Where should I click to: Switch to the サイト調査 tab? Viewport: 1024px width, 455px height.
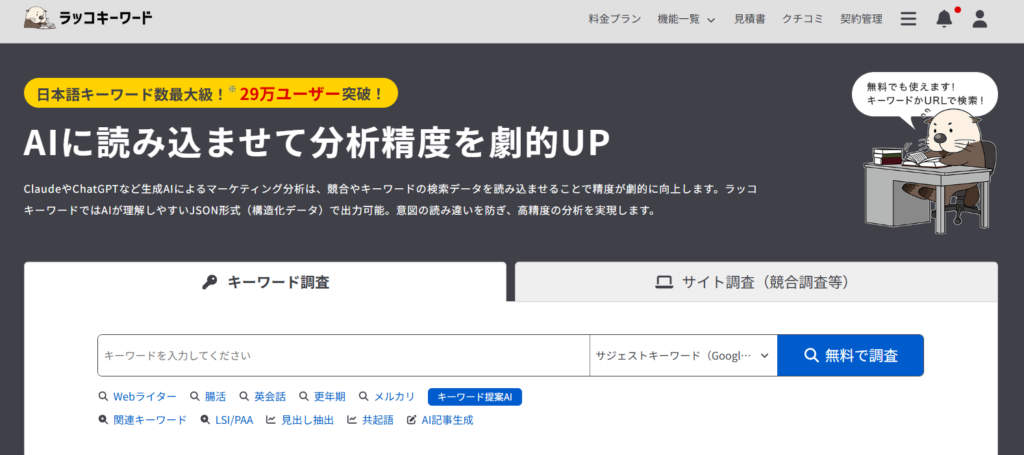[x=755, y=282]
